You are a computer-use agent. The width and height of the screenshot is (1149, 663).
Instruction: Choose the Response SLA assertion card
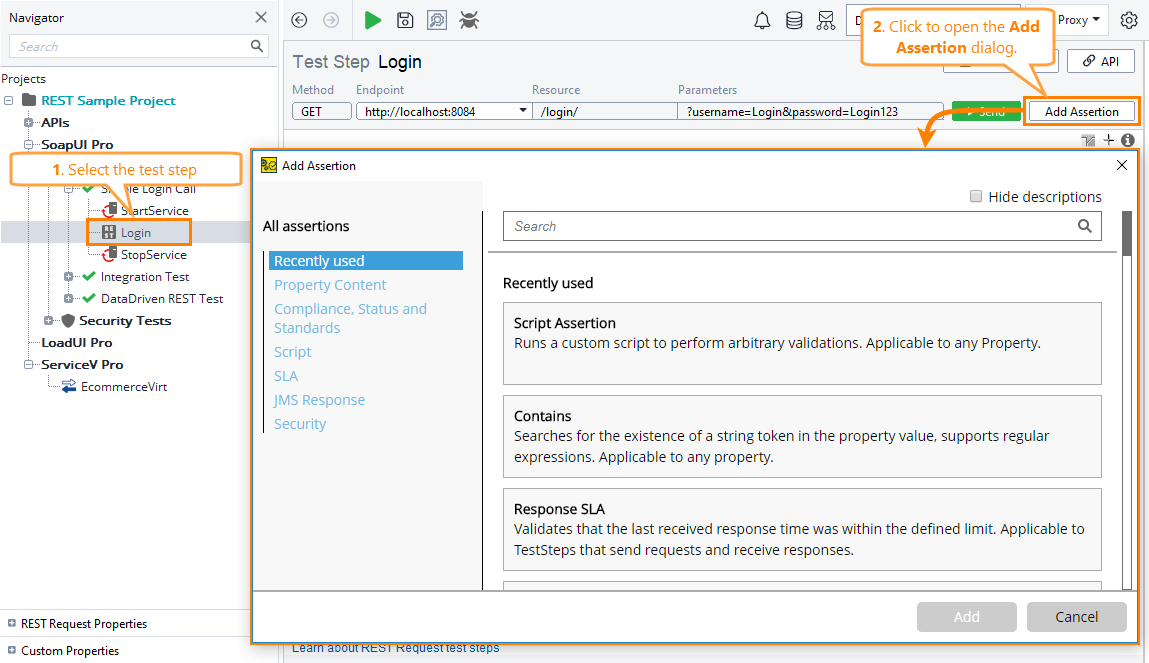click(x=802, y=530)
